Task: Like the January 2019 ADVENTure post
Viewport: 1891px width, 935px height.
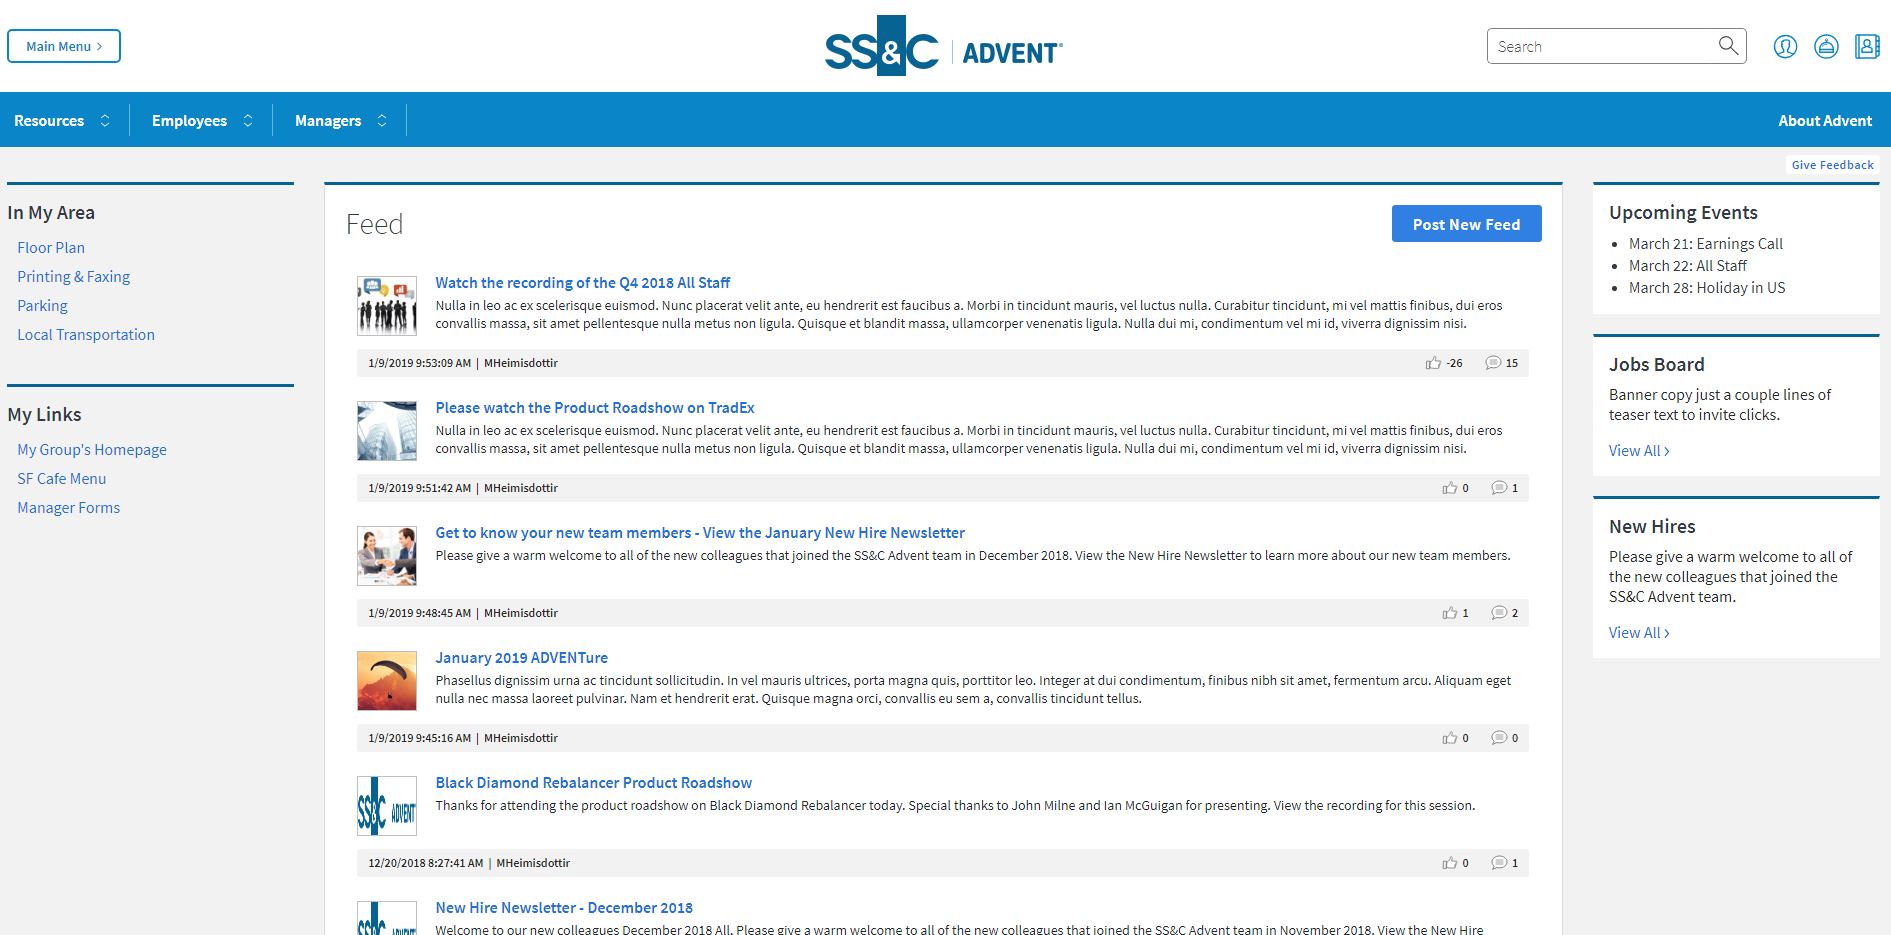Action: 1449,738
